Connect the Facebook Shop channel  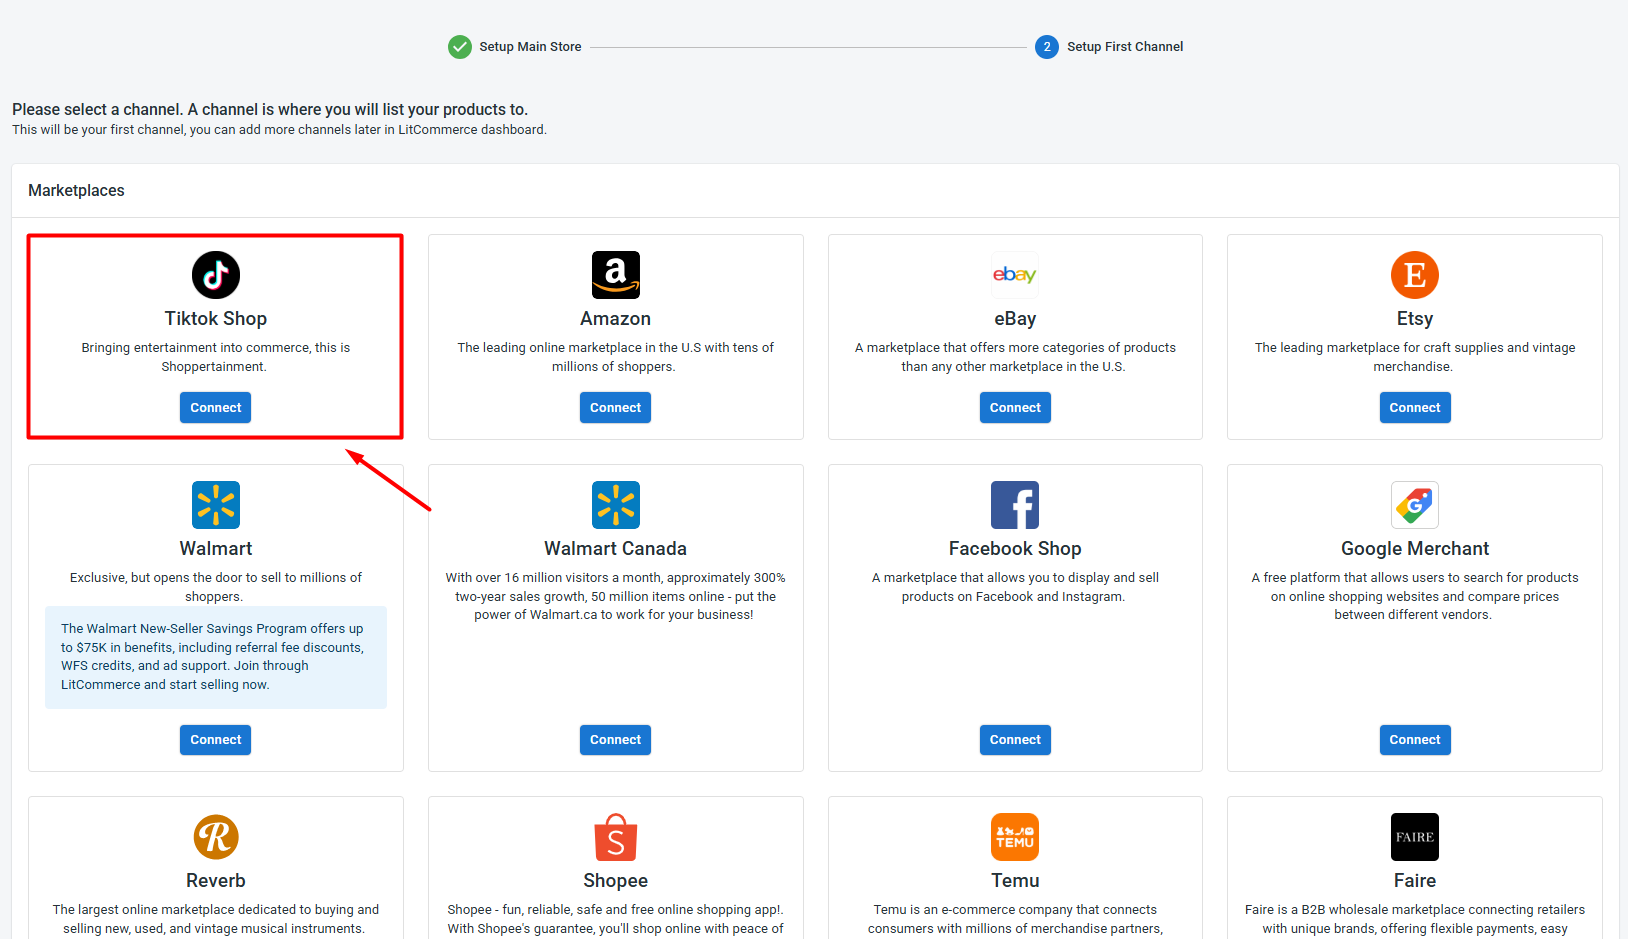click(x=1015, y=740)
